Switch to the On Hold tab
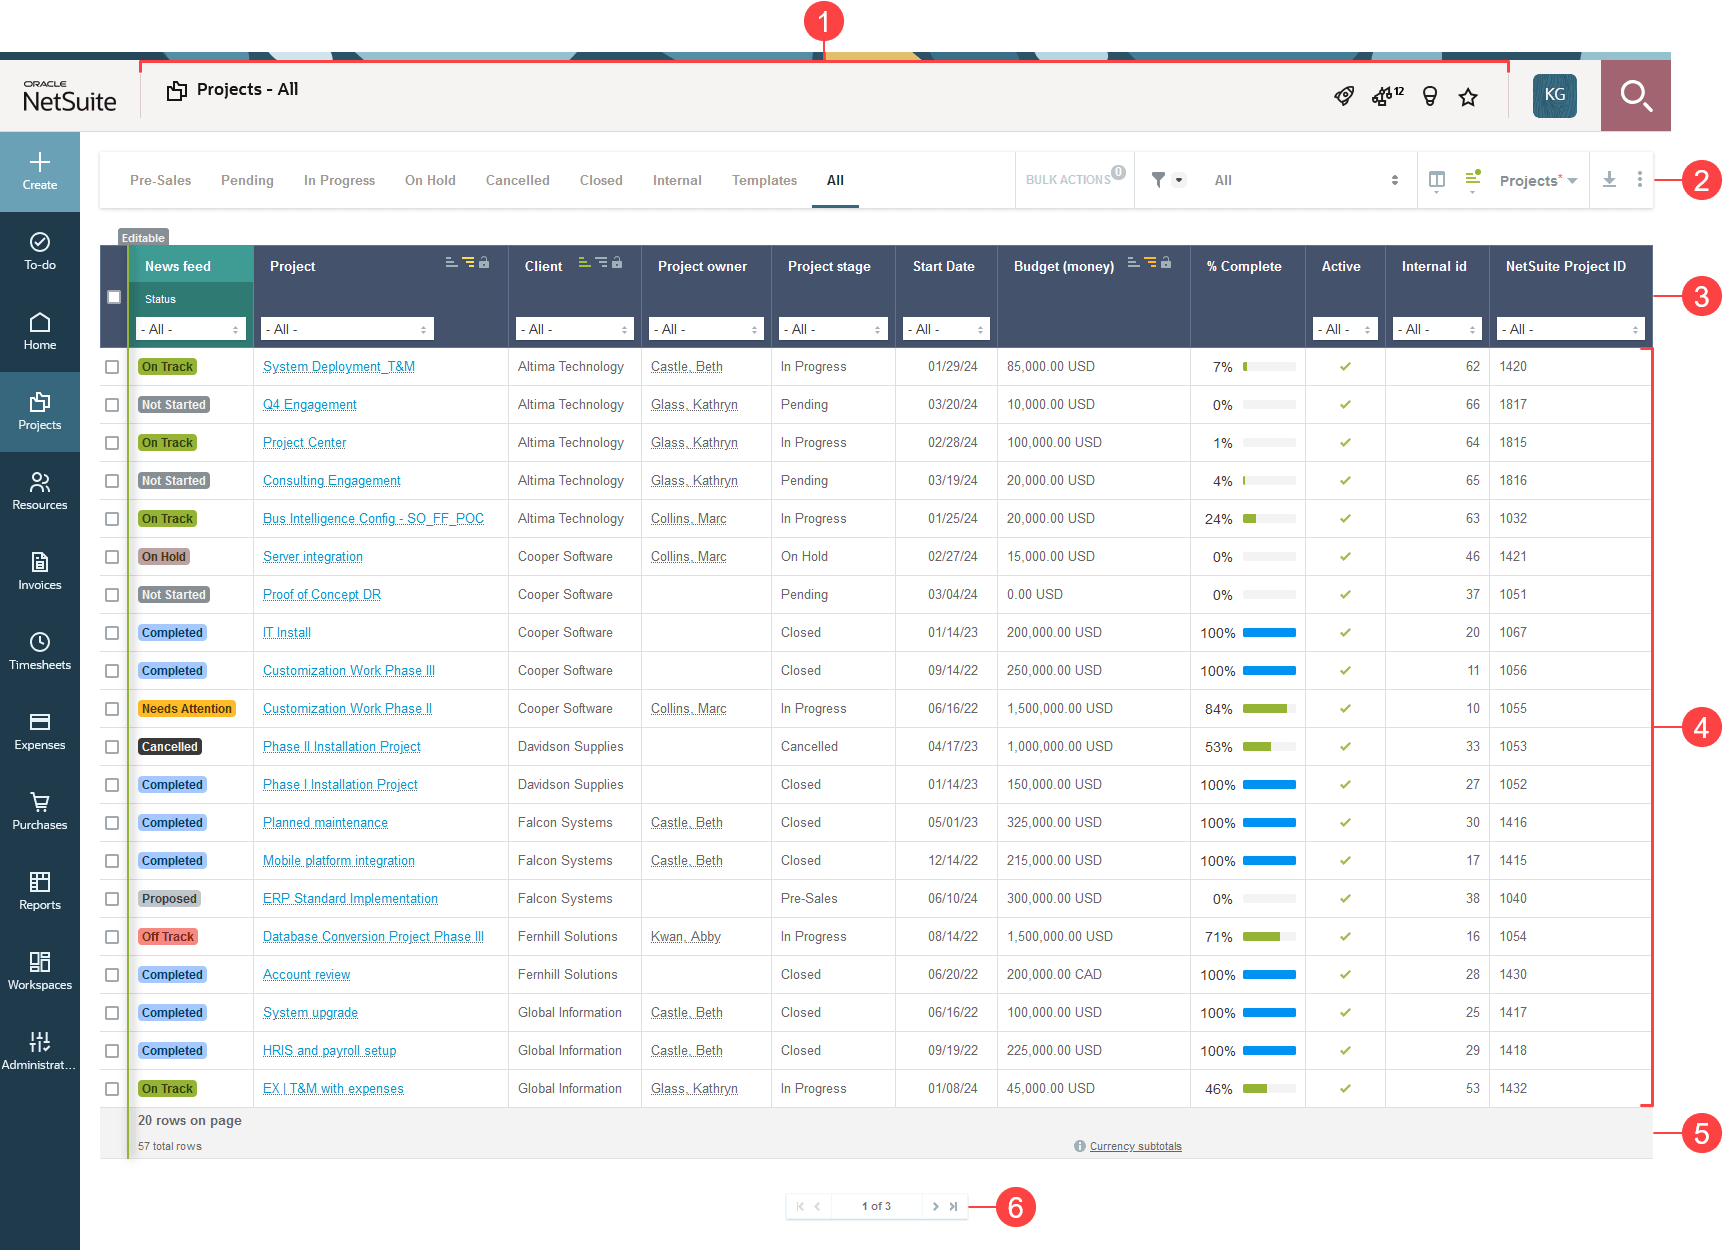Image resolution: width=1723 pixels, height=1250 pixels. click(x=430, y=180)
